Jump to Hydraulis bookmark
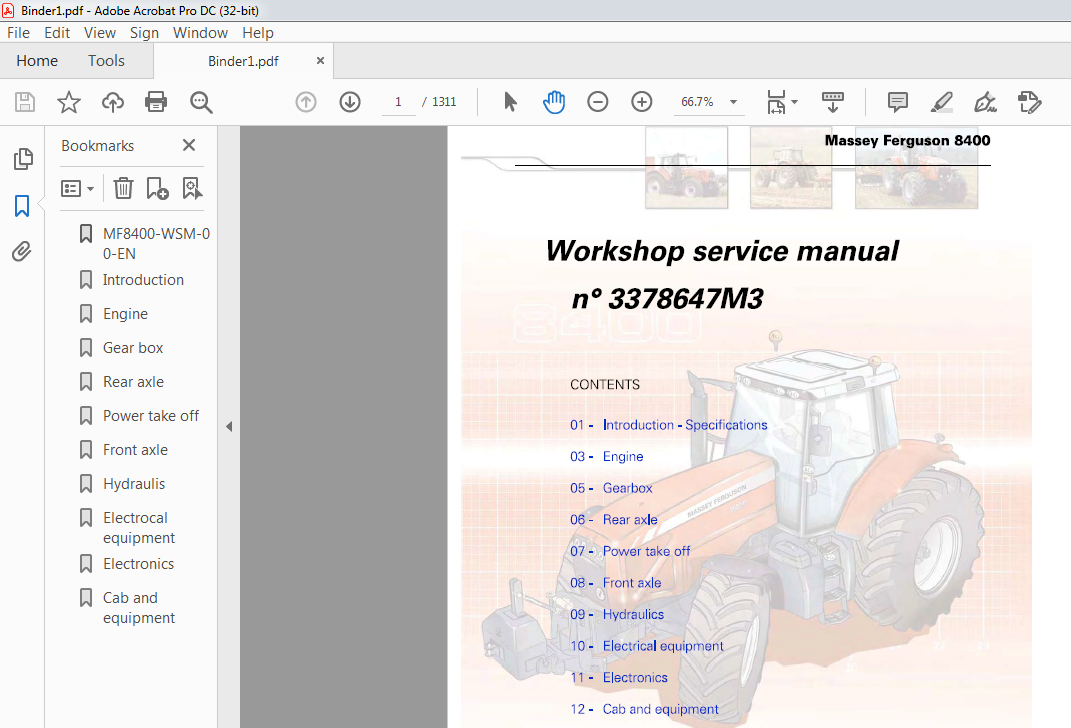The width and height of the screenshot is (1071, 728). 134,484
